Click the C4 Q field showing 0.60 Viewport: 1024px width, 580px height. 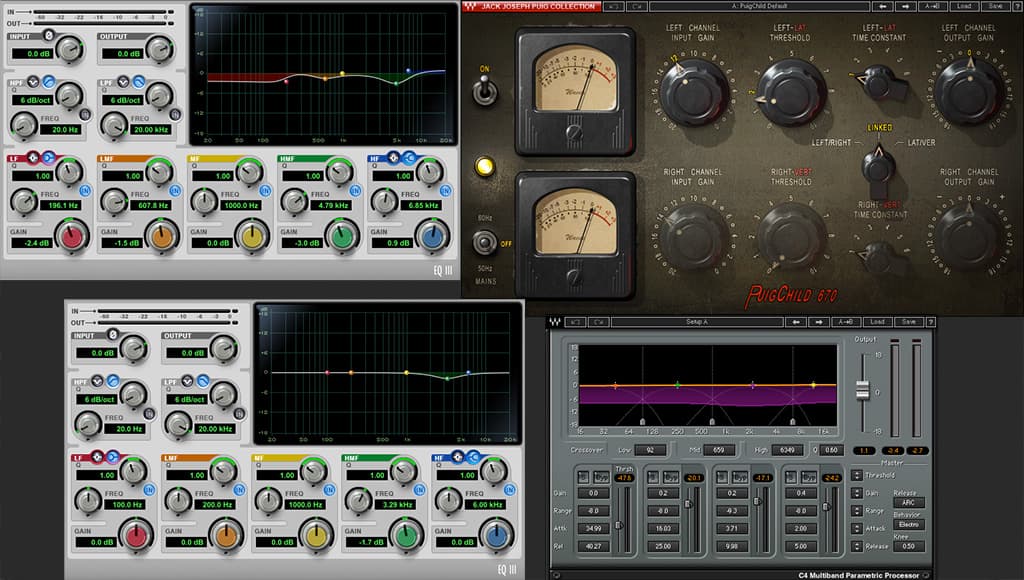[x=831, y=450]
